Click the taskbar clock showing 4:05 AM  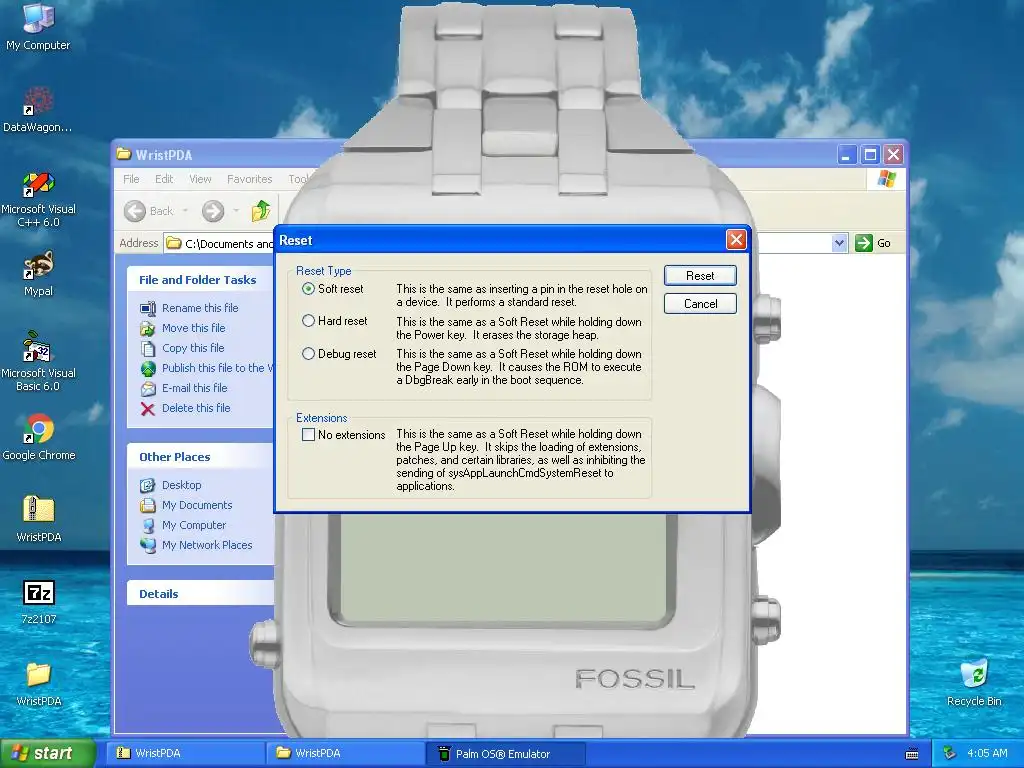tap(987, 753)
